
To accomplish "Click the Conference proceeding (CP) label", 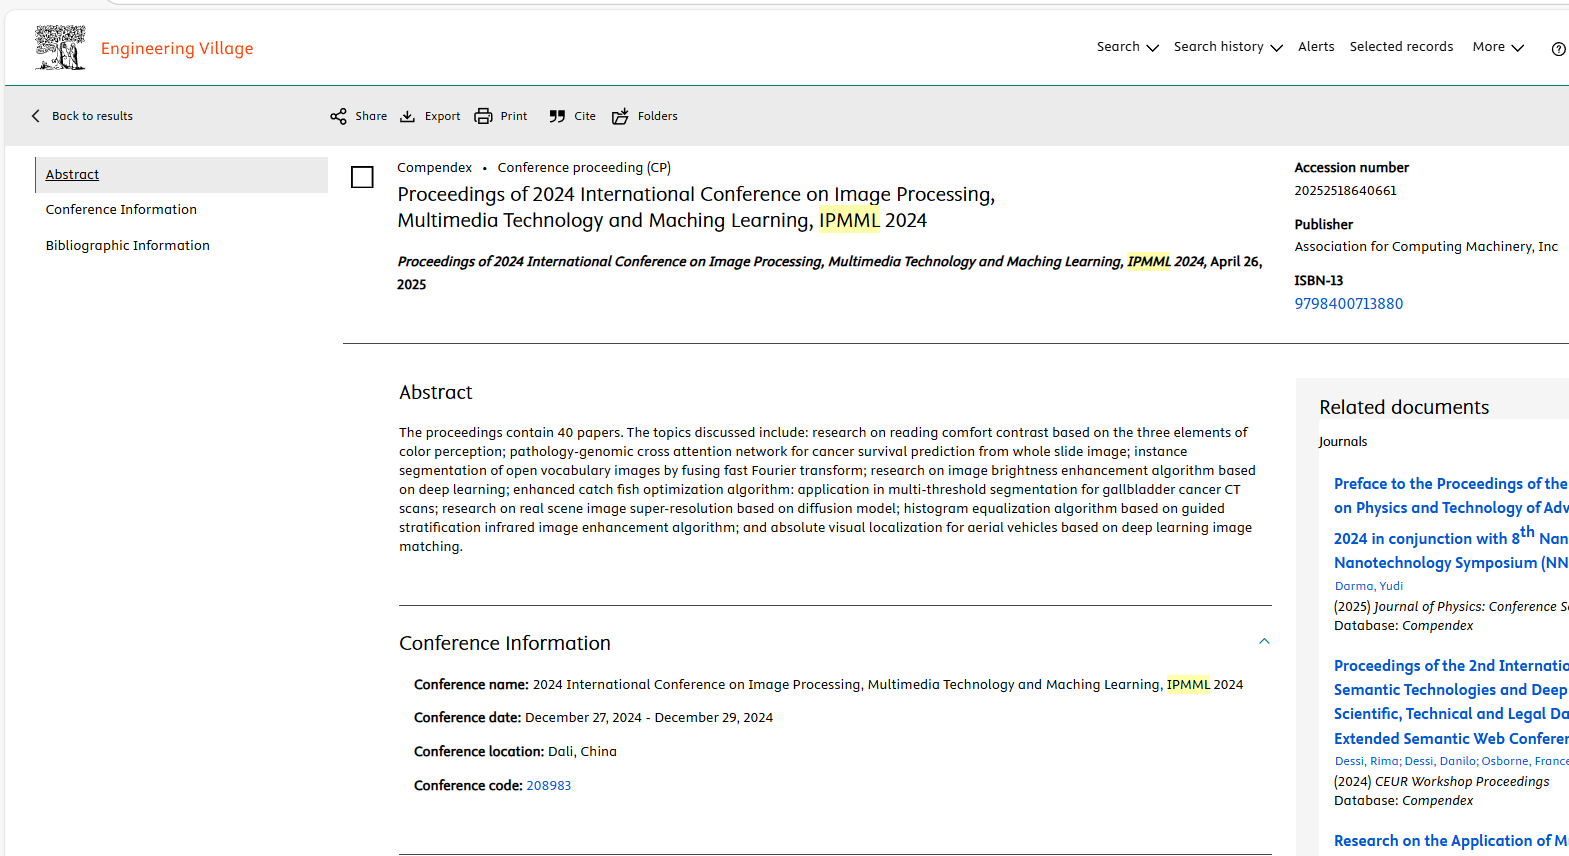I will click(x=584, y=168).
